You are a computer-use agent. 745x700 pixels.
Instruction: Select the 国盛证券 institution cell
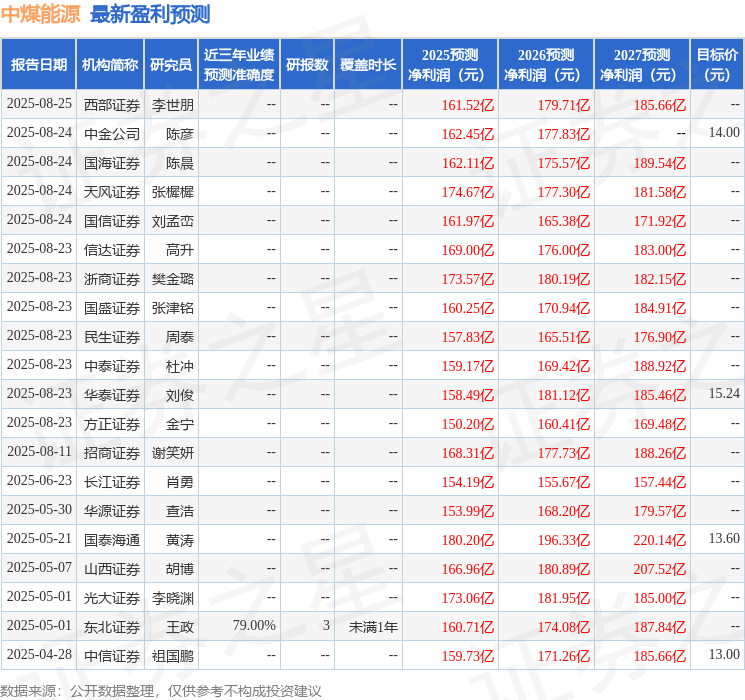pyautogui.click(x=112, y=308)
